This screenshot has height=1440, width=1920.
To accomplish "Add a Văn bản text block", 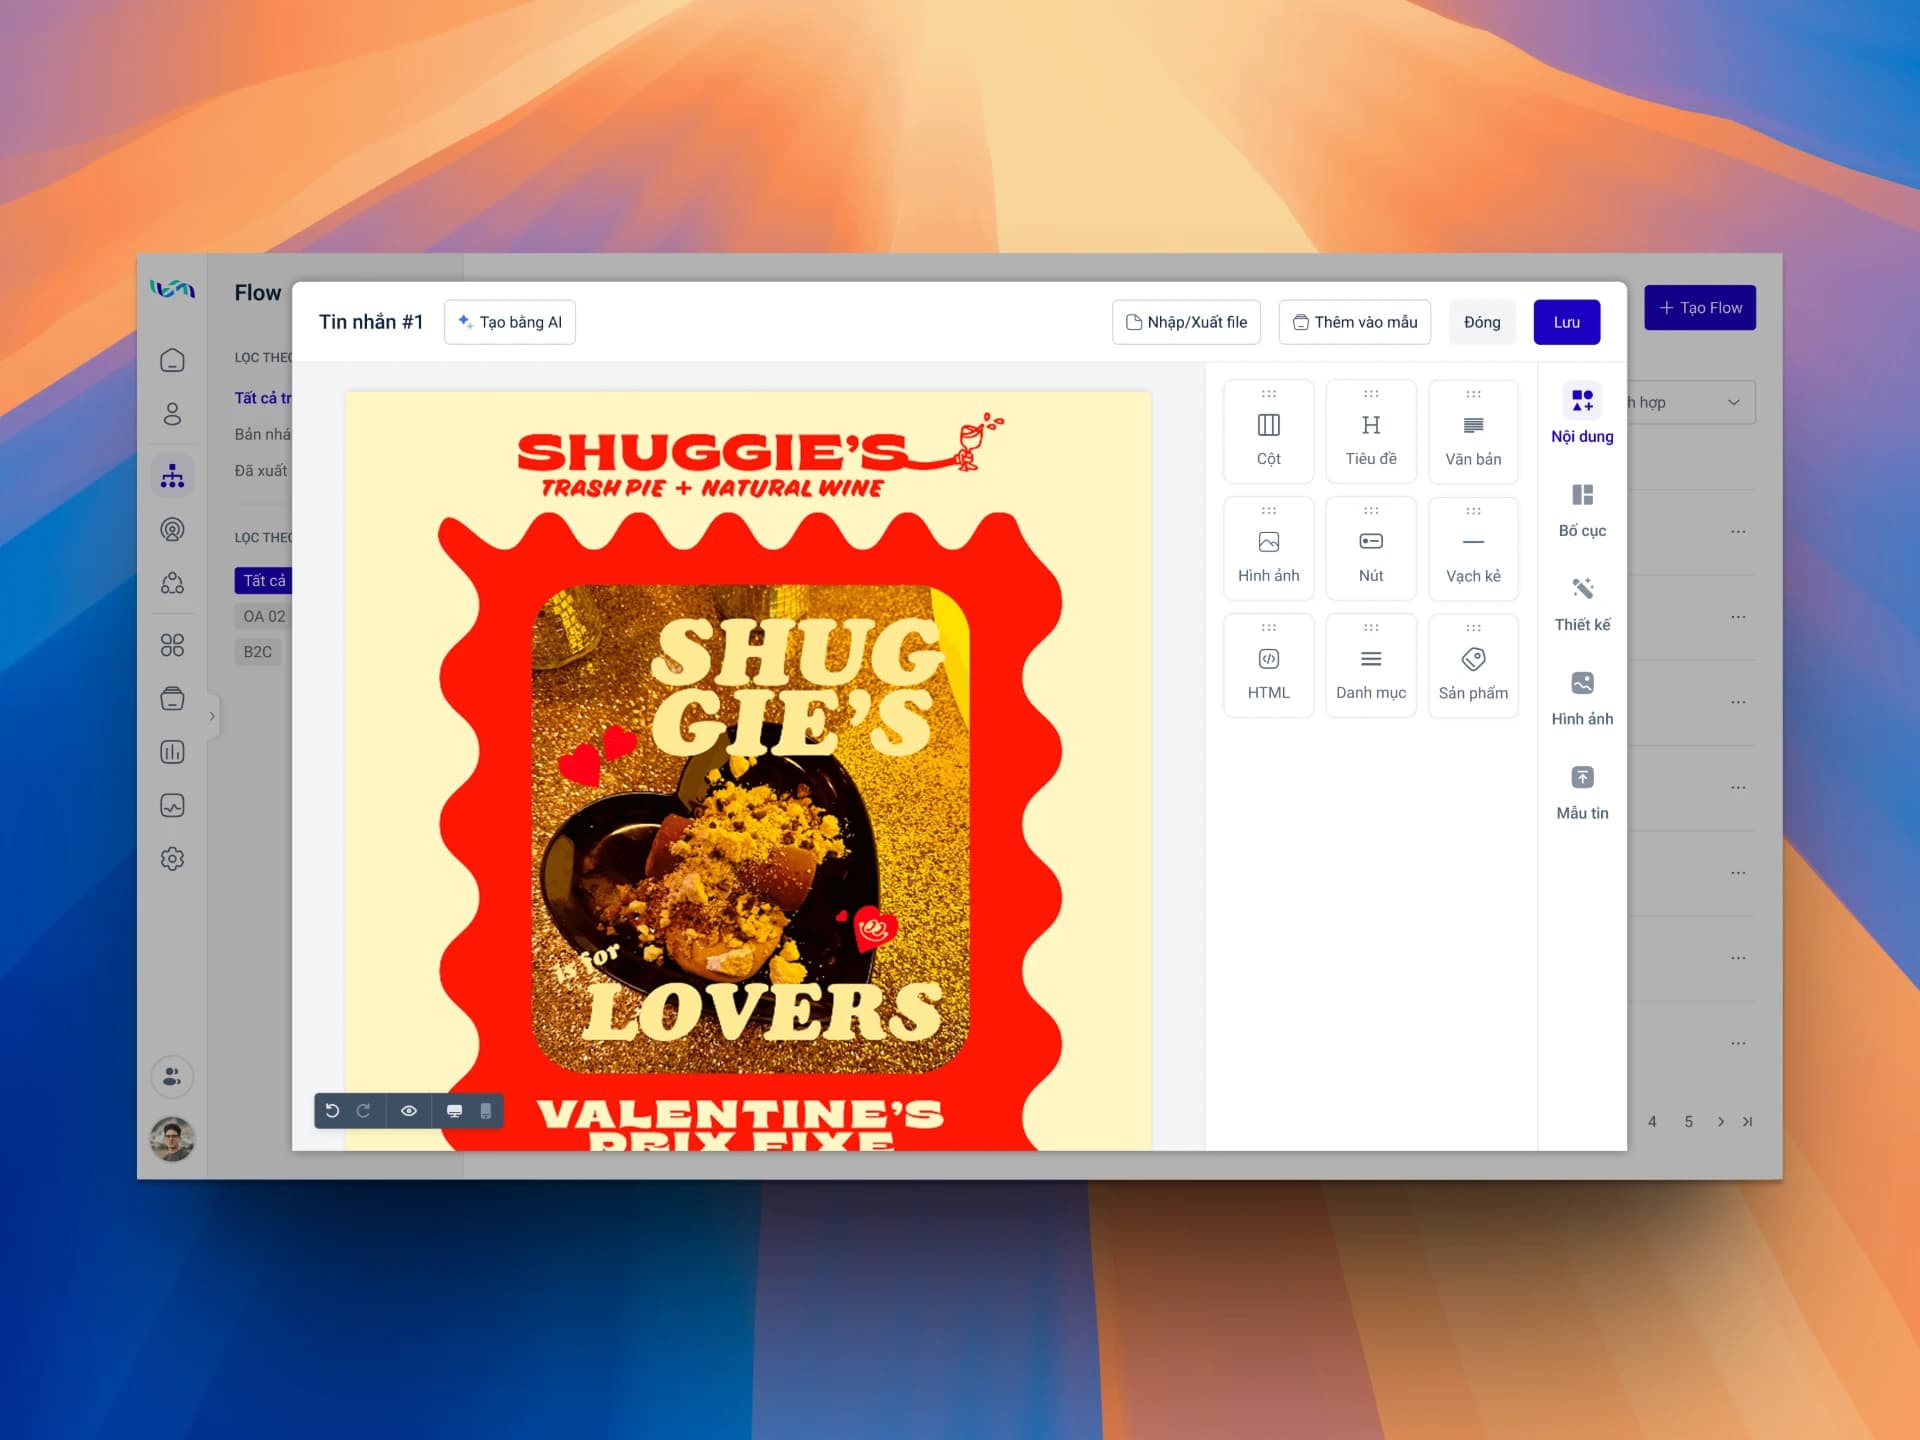I will [1473, 431].
